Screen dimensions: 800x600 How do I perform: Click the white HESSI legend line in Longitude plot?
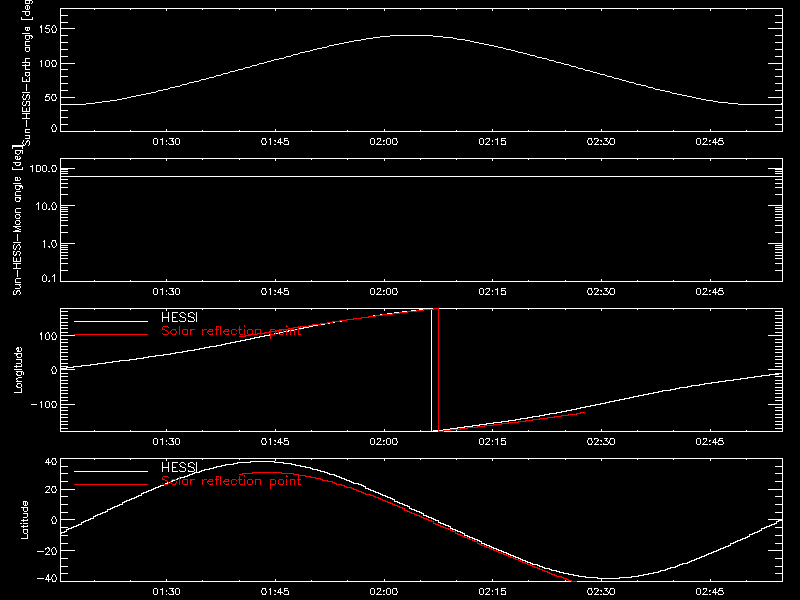[x=111, y=321]
